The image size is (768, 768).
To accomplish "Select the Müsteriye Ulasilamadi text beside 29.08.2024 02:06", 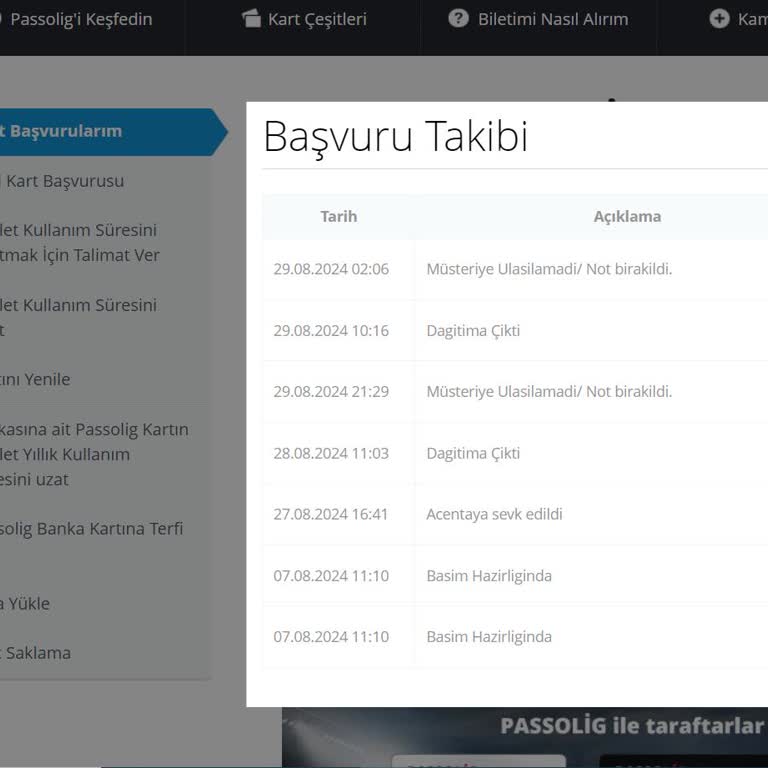I will (x=549, y=269).
